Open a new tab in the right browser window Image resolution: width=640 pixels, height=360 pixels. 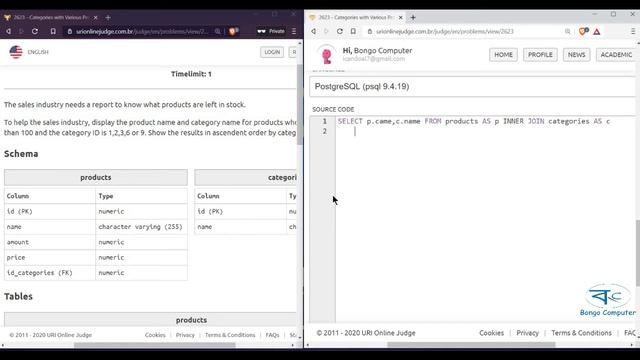click(x=413, y=18)
